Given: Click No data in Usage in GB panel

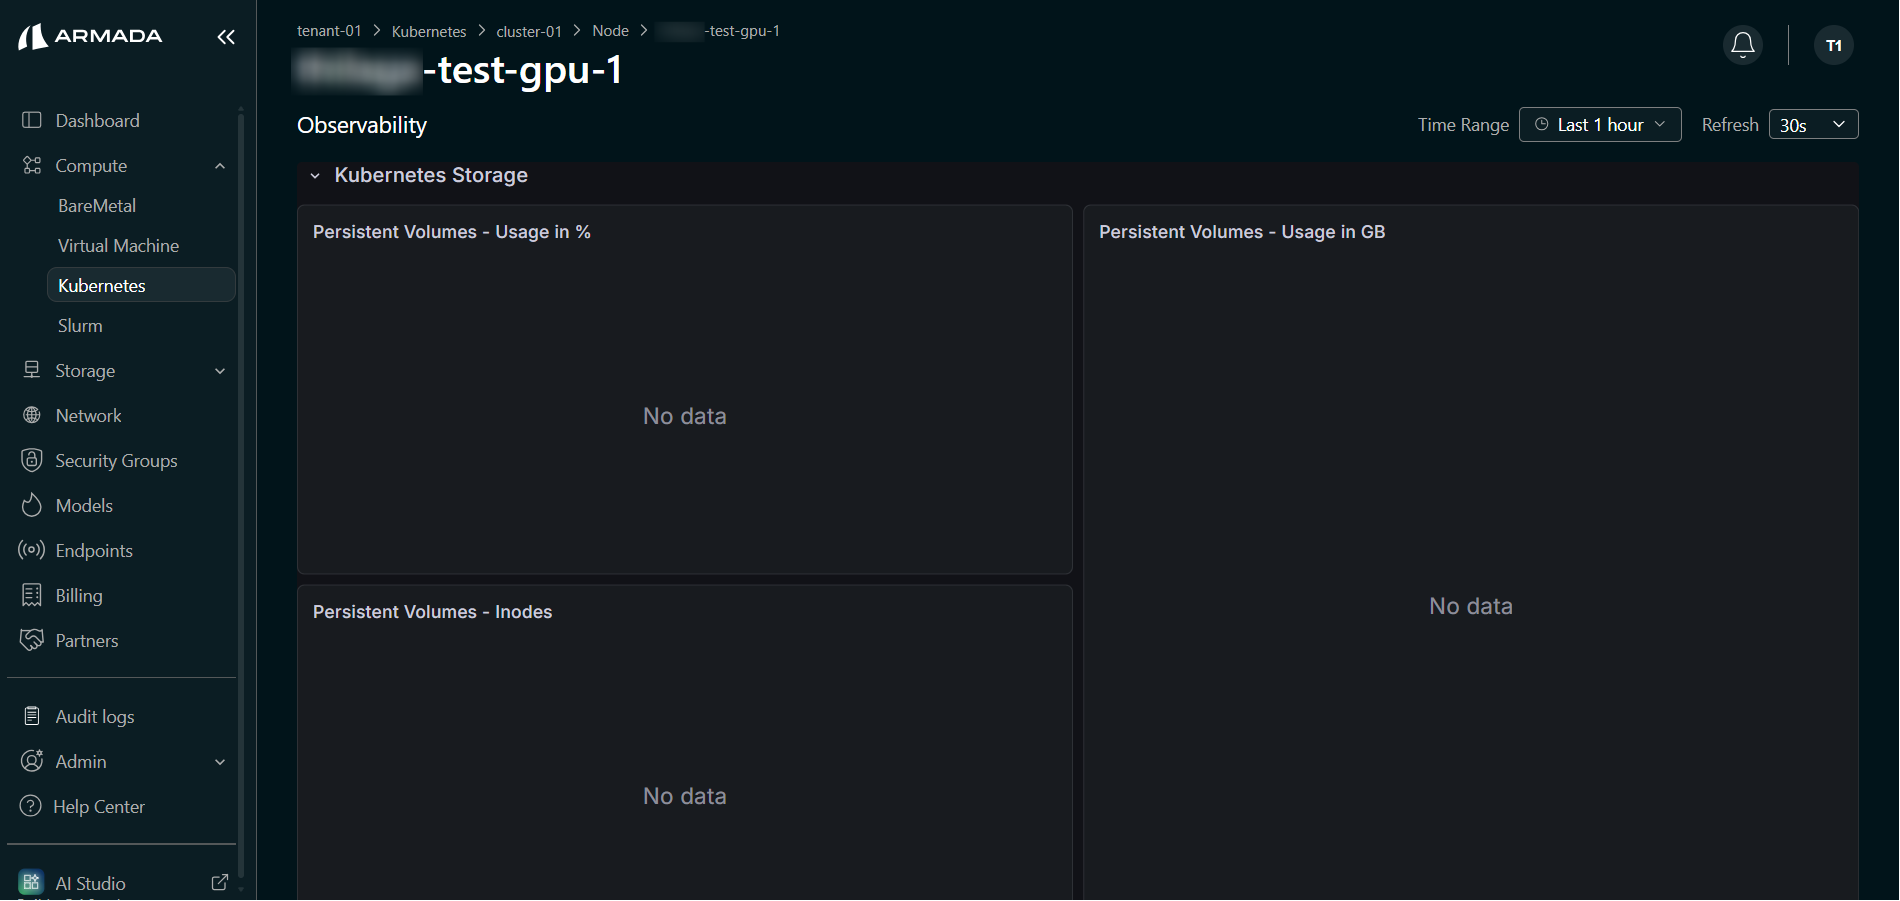Looking at the screenshot, I should coord(1471,606).
